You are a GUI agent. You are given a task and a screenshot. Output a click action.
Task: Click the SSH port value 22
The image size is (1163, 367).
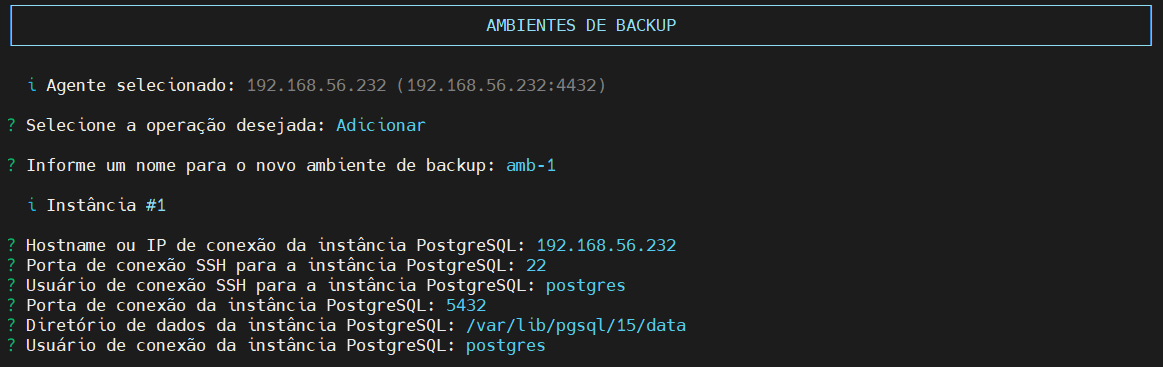pyautogui.click(x=536, y=266)
